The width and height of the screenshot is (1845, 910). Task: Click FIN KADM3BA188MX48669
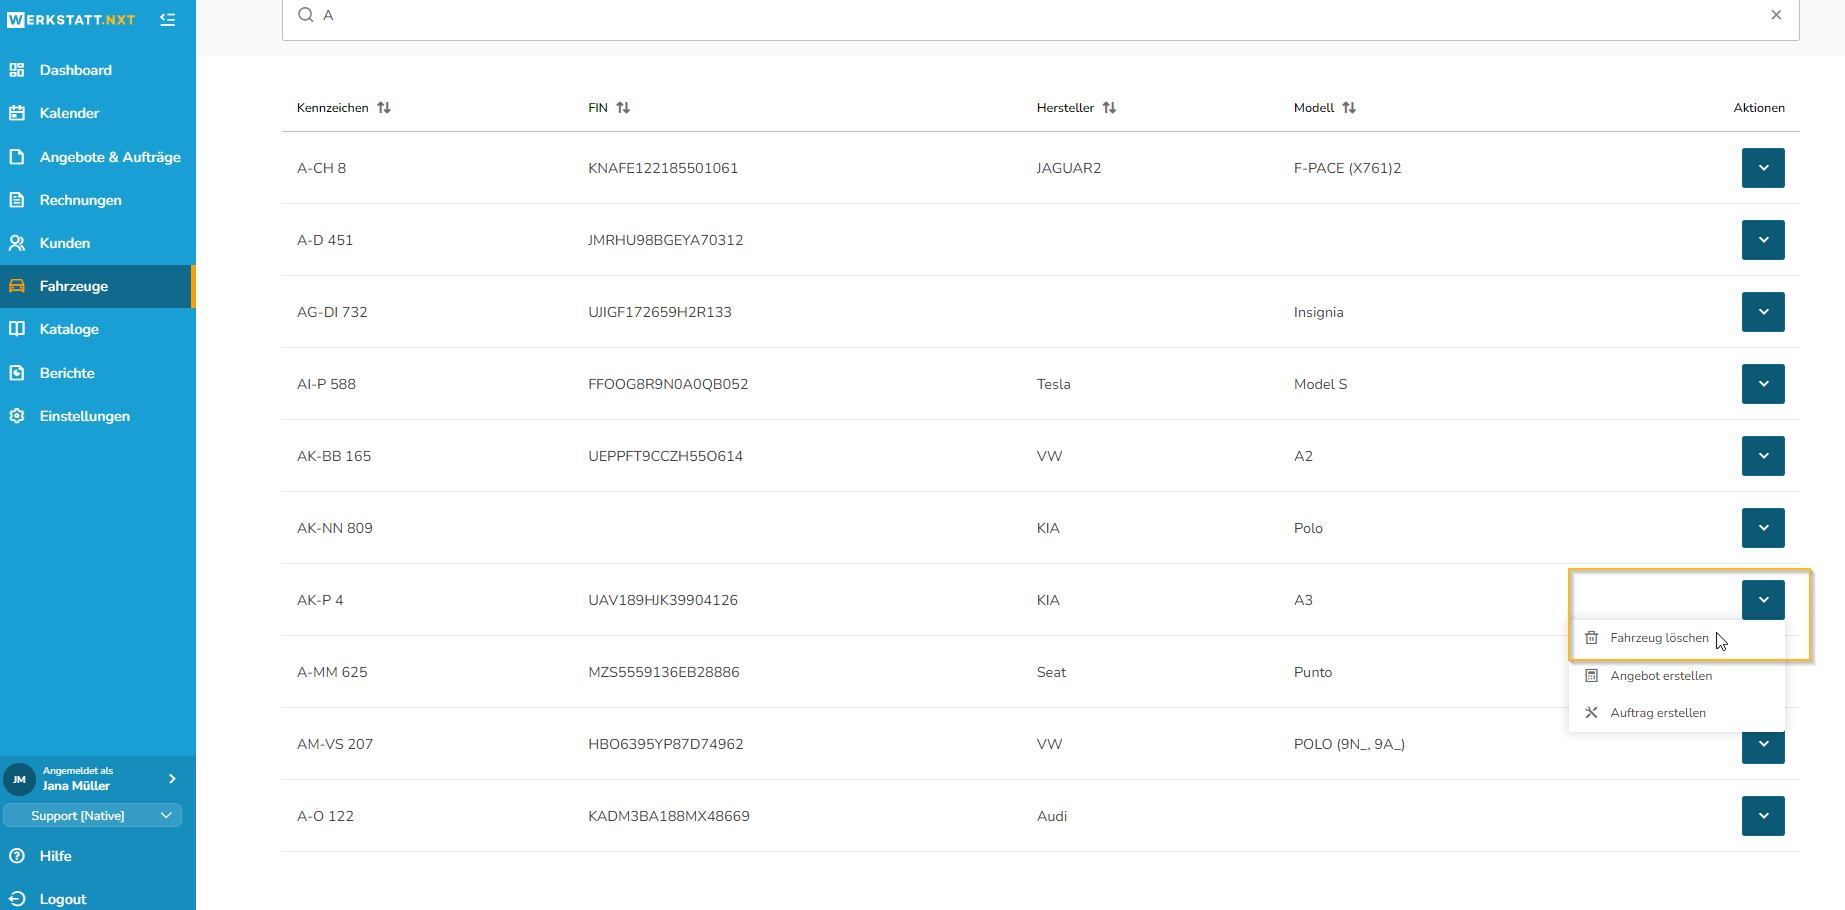[x=669, y=816]
